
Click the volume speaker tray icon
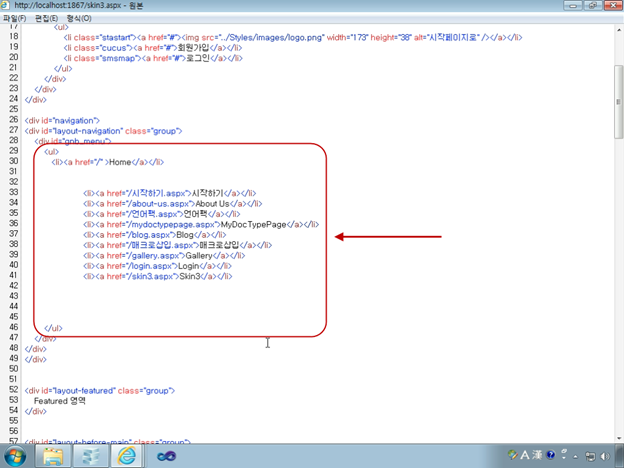click(x=605, y=456)
